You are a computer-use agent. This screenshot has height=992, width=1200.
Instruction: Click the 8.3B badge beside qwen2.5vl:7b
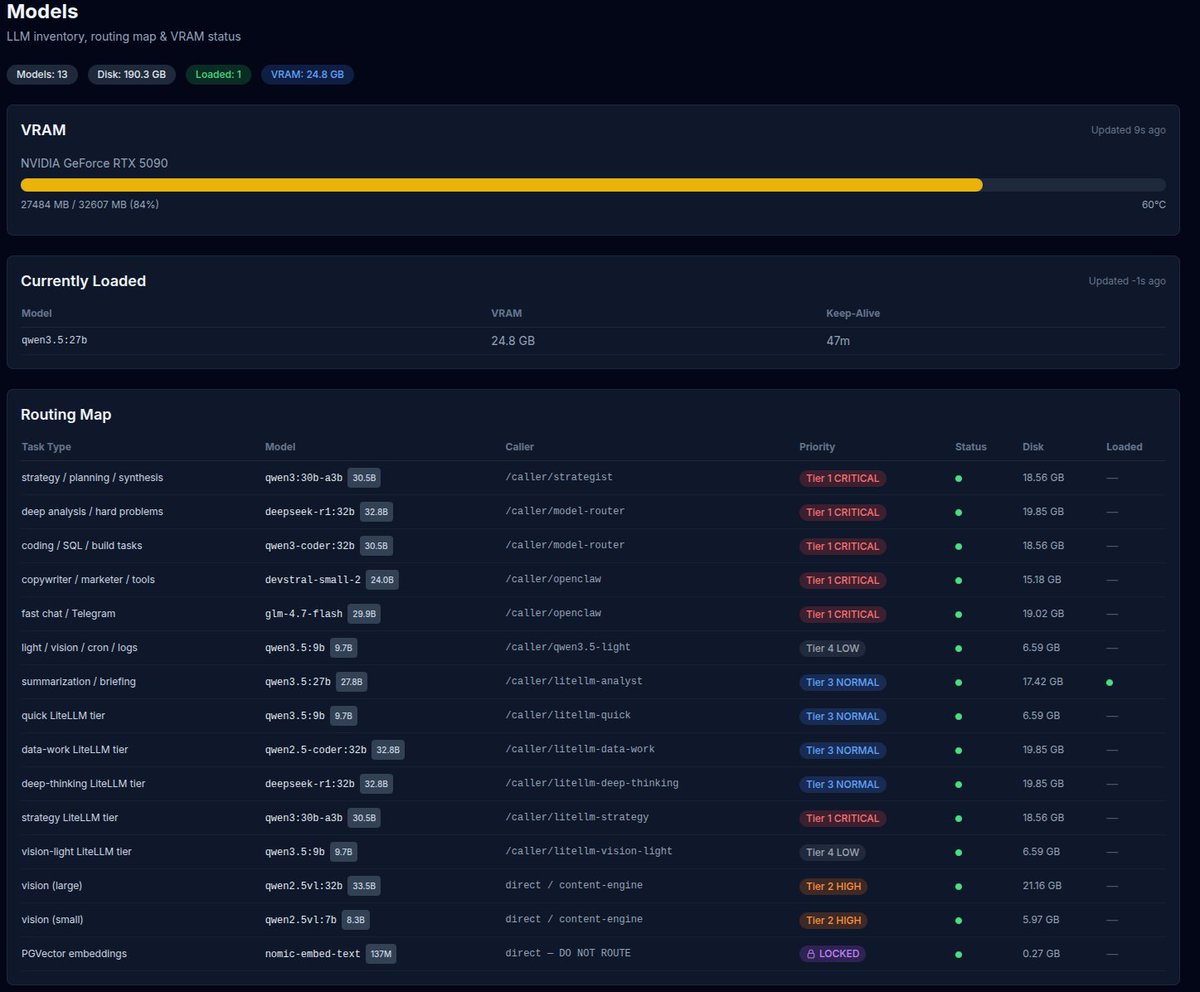tap(355, 920)
